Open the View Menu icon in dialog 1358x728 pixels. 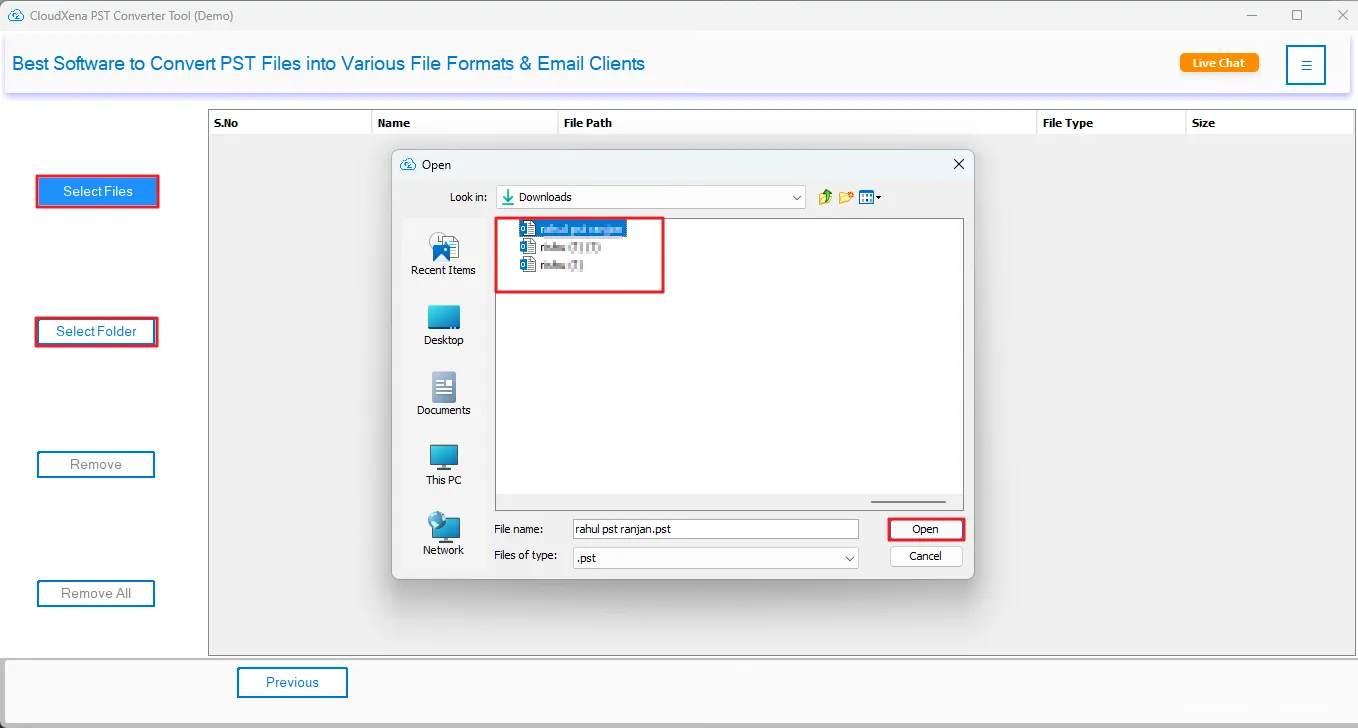[869, 197]
